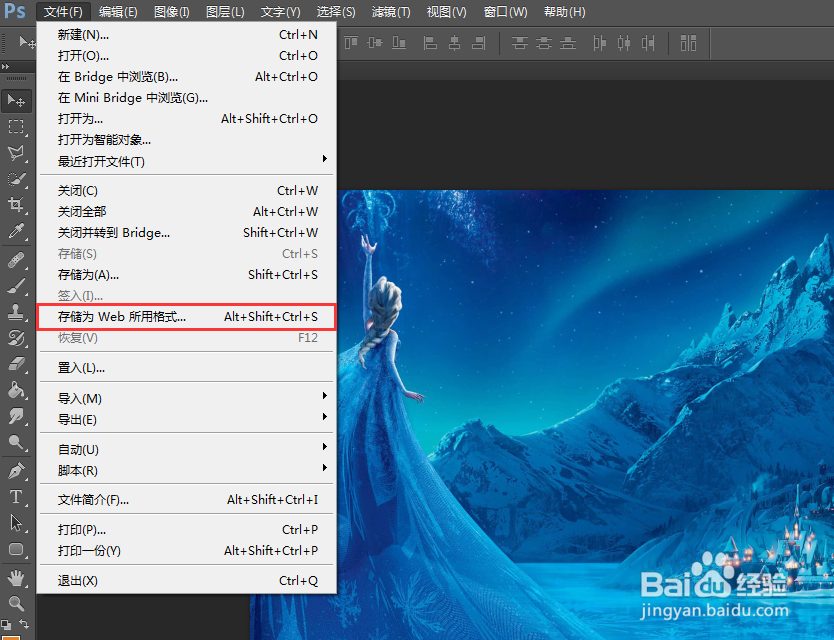834x640 pixels.
Task: Open the 选择(S) menu
Action: (336, 12)
